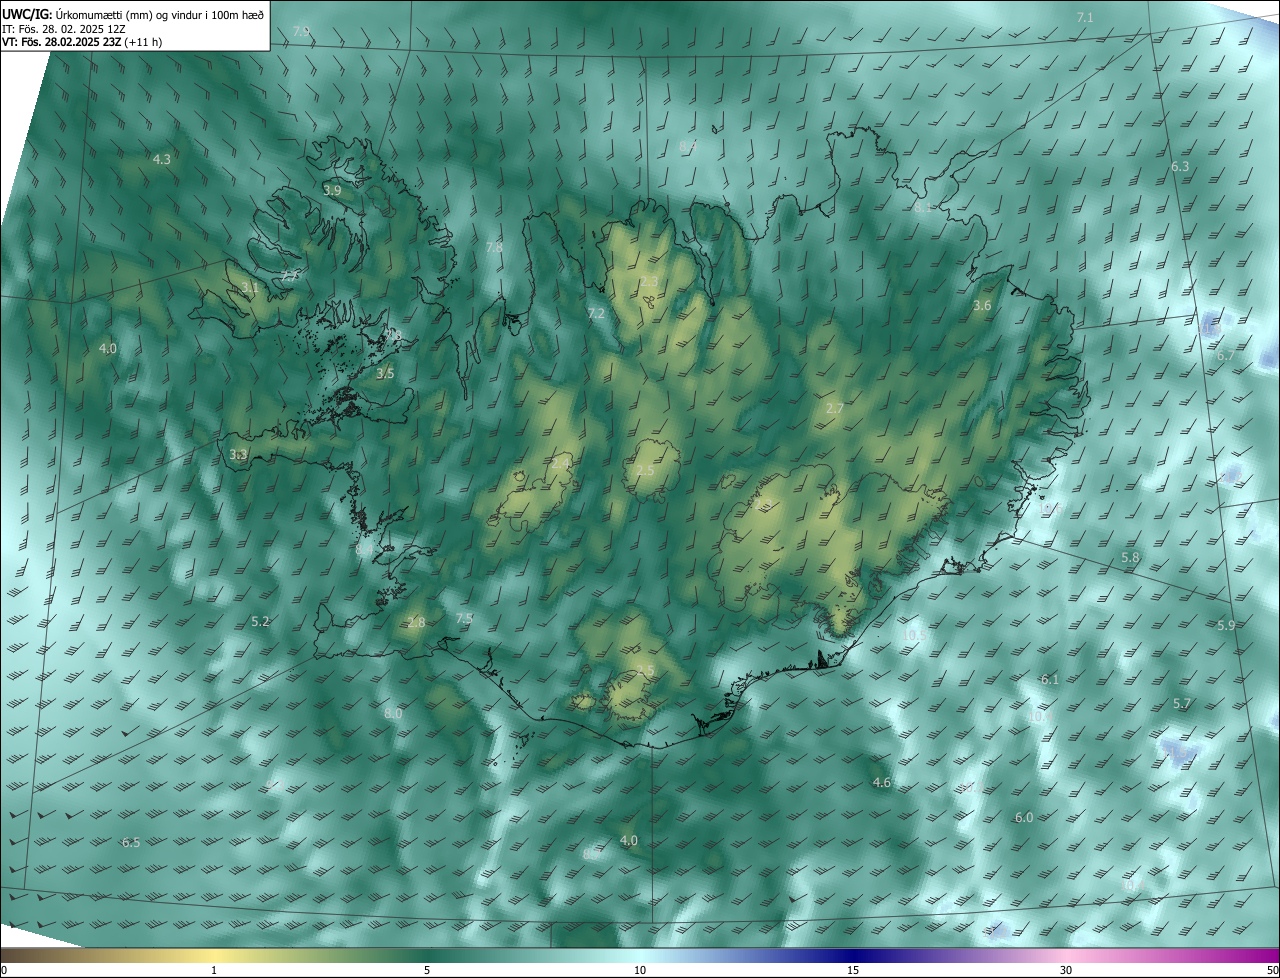
Task: Click the map value 6.5
Action: 131,843
